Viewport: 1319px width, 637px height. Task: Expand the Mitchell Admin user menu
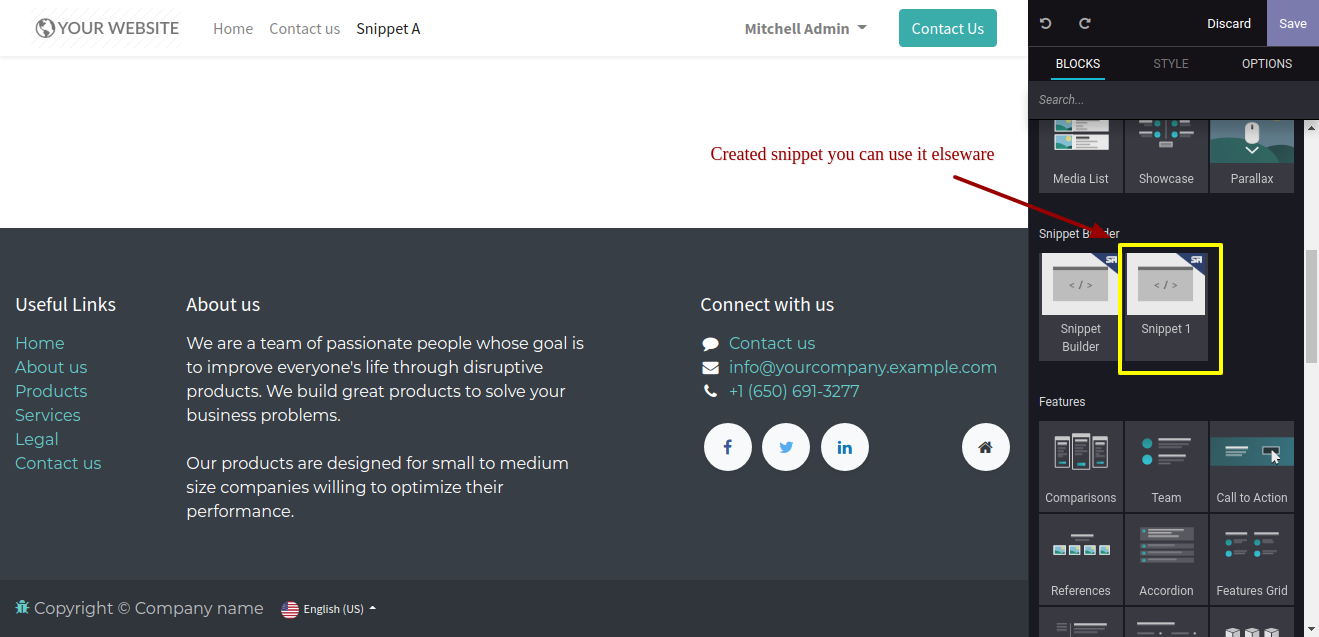tap(805, 29)
